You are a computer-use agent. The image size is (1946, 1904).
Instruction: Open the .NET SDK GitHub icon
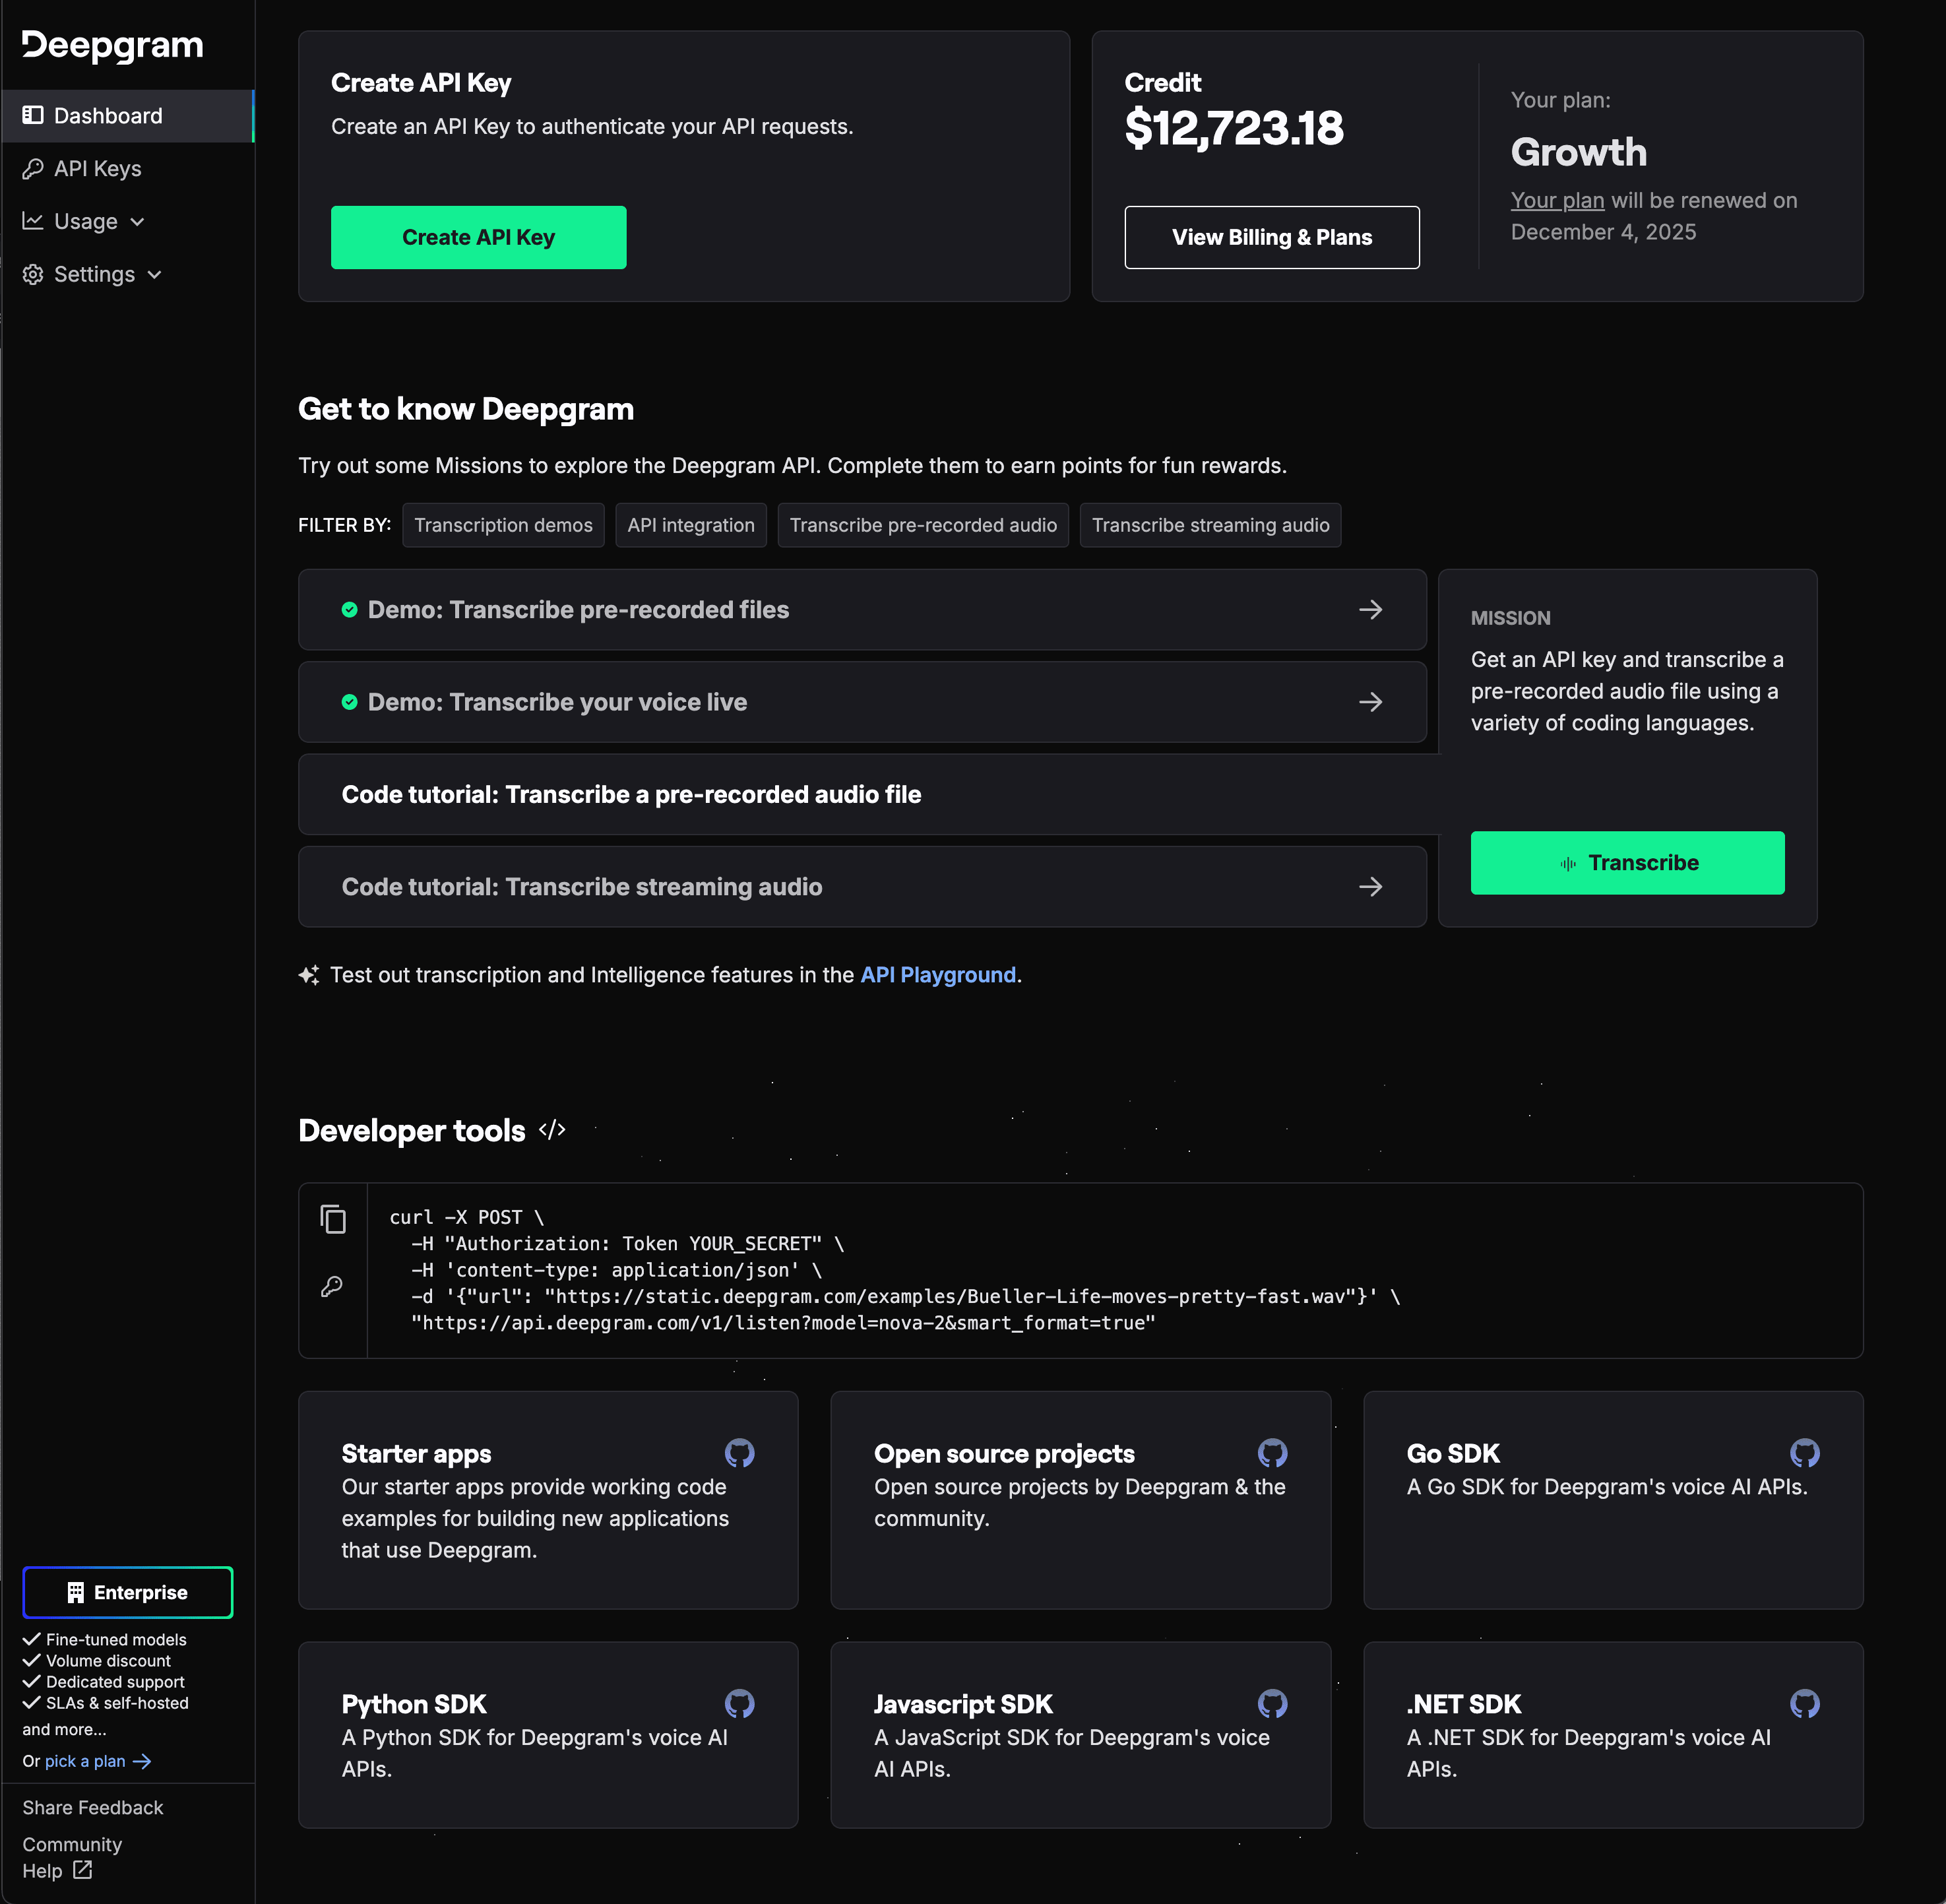tap(1805, 1703)
